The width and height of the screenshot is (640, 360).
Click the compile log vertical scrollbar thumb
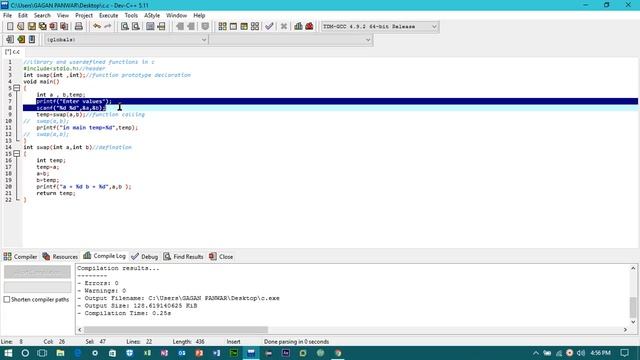[x=633, y=307]
